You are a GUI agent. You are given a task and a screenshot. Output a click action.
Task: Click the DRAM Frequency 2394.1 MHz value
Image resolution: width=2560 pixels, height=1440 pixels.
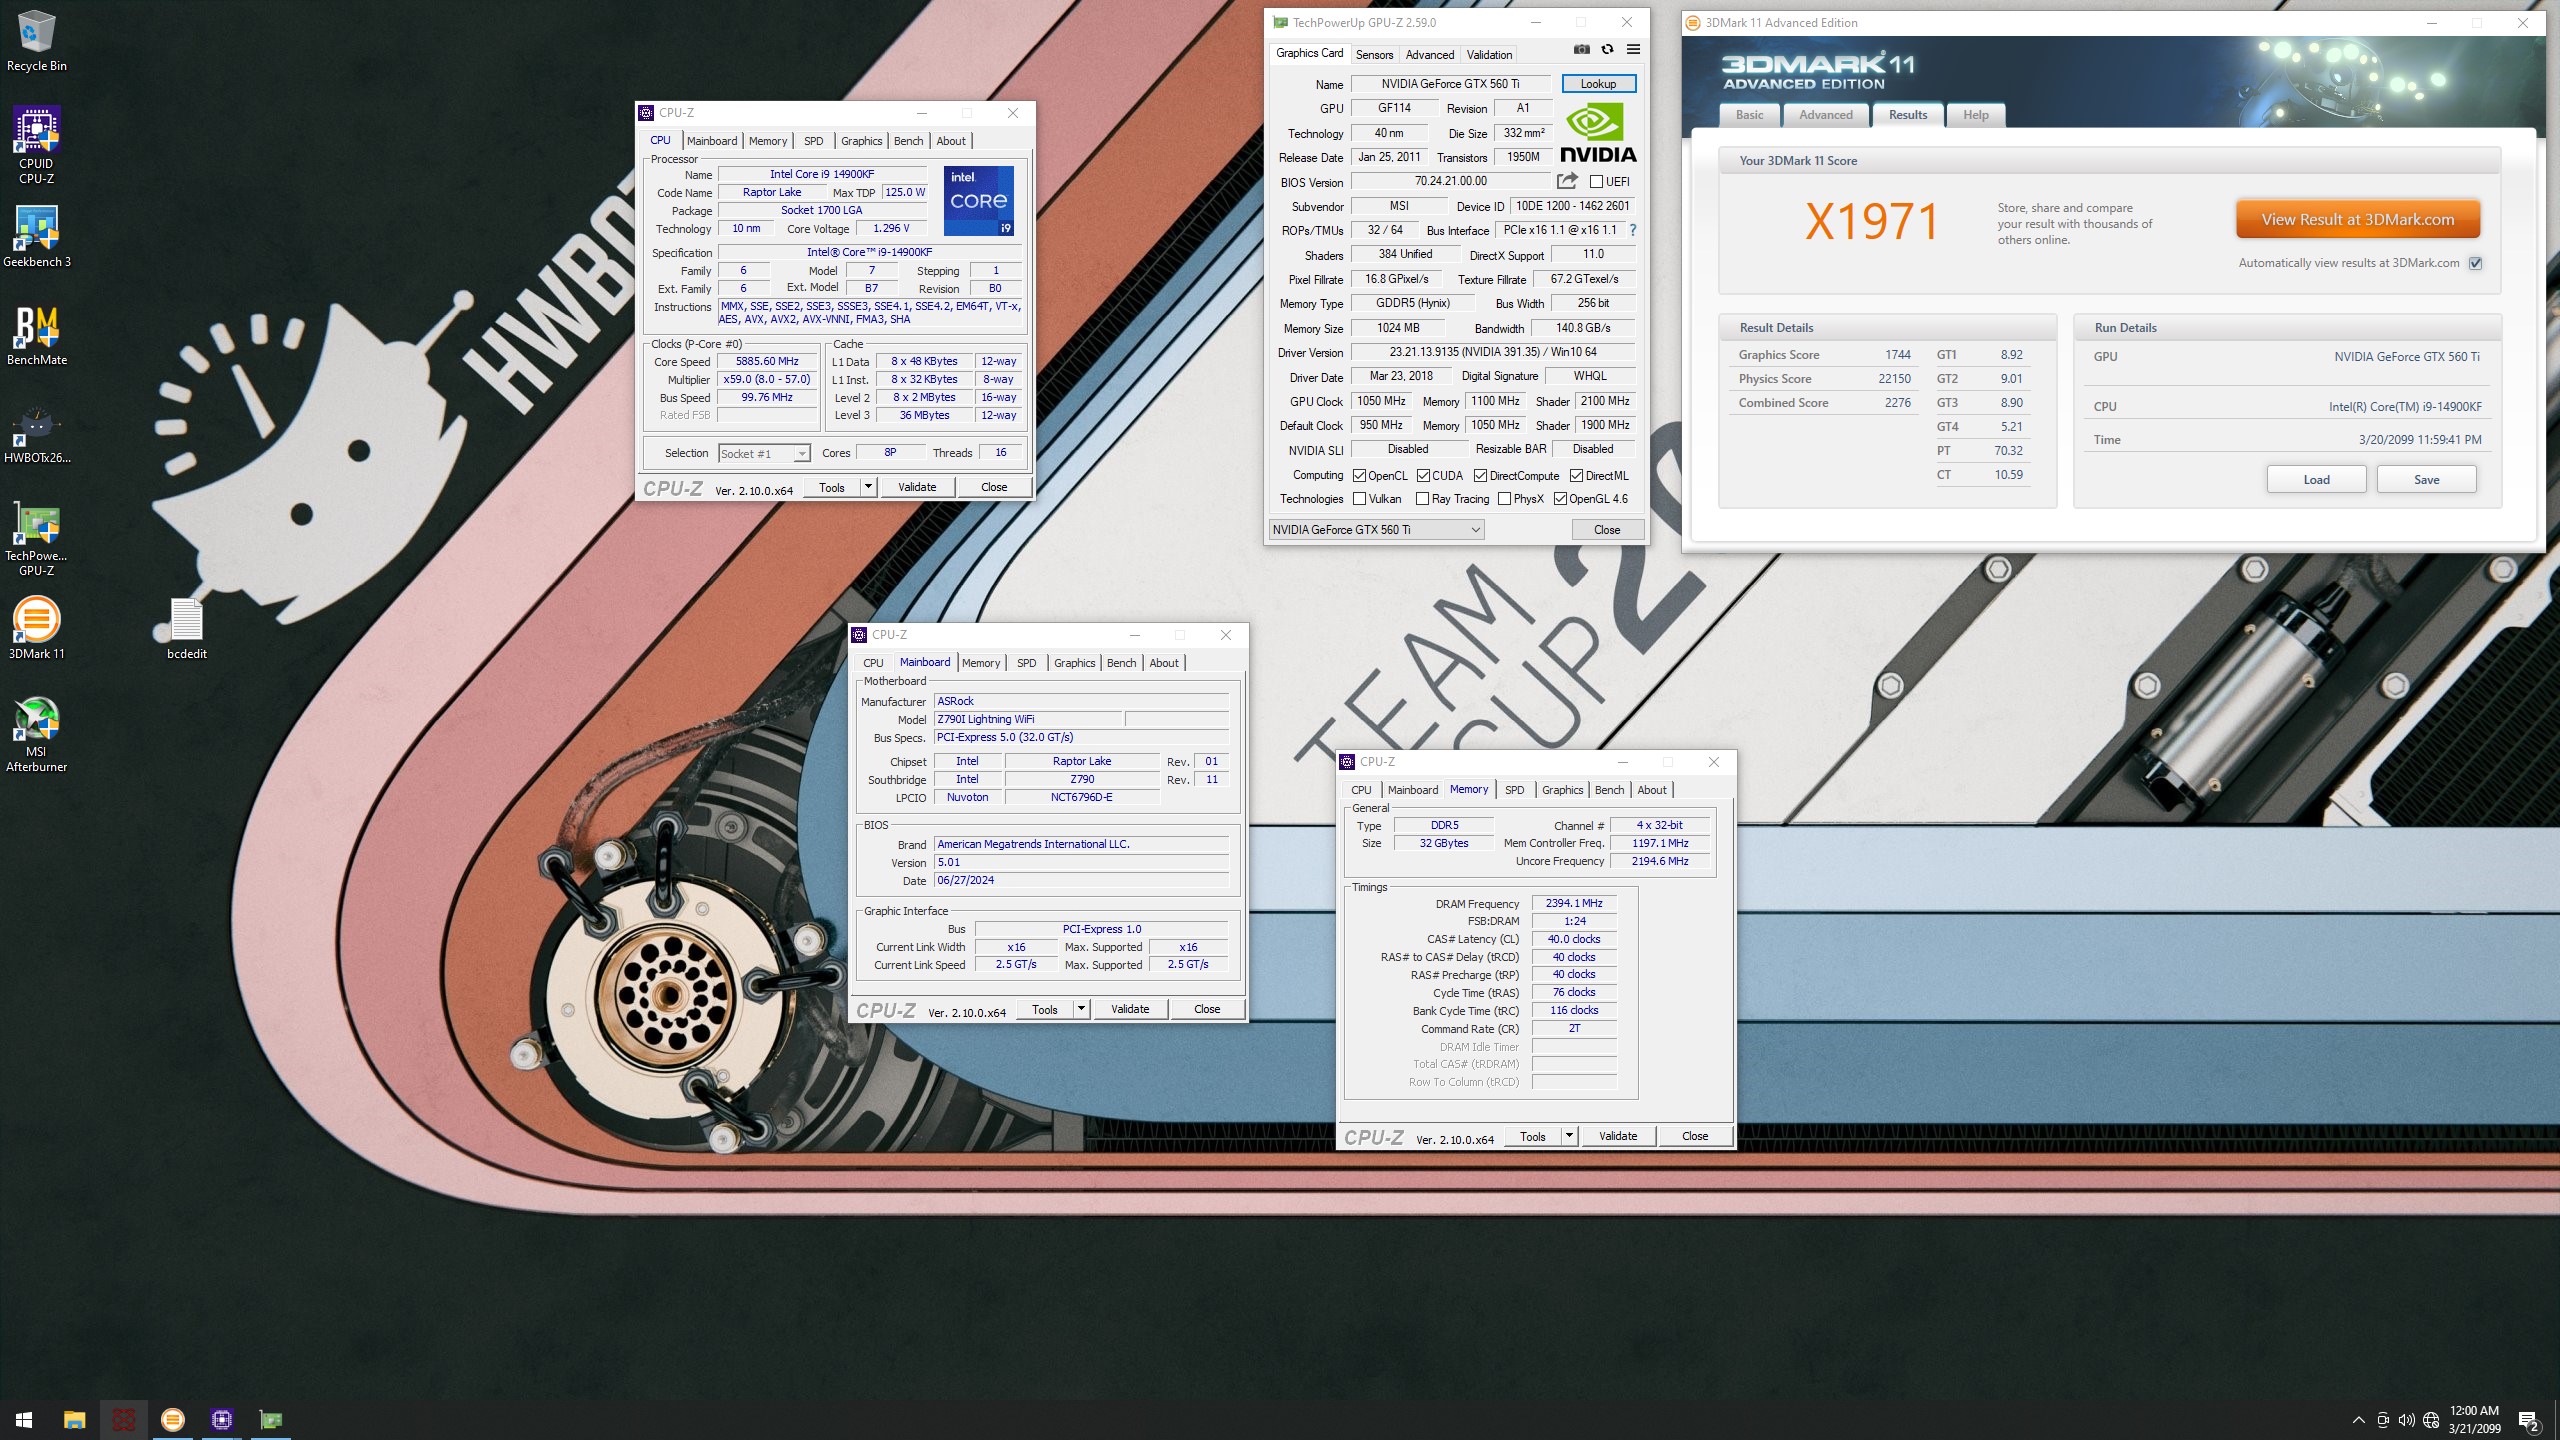[x=1574, y=903]
